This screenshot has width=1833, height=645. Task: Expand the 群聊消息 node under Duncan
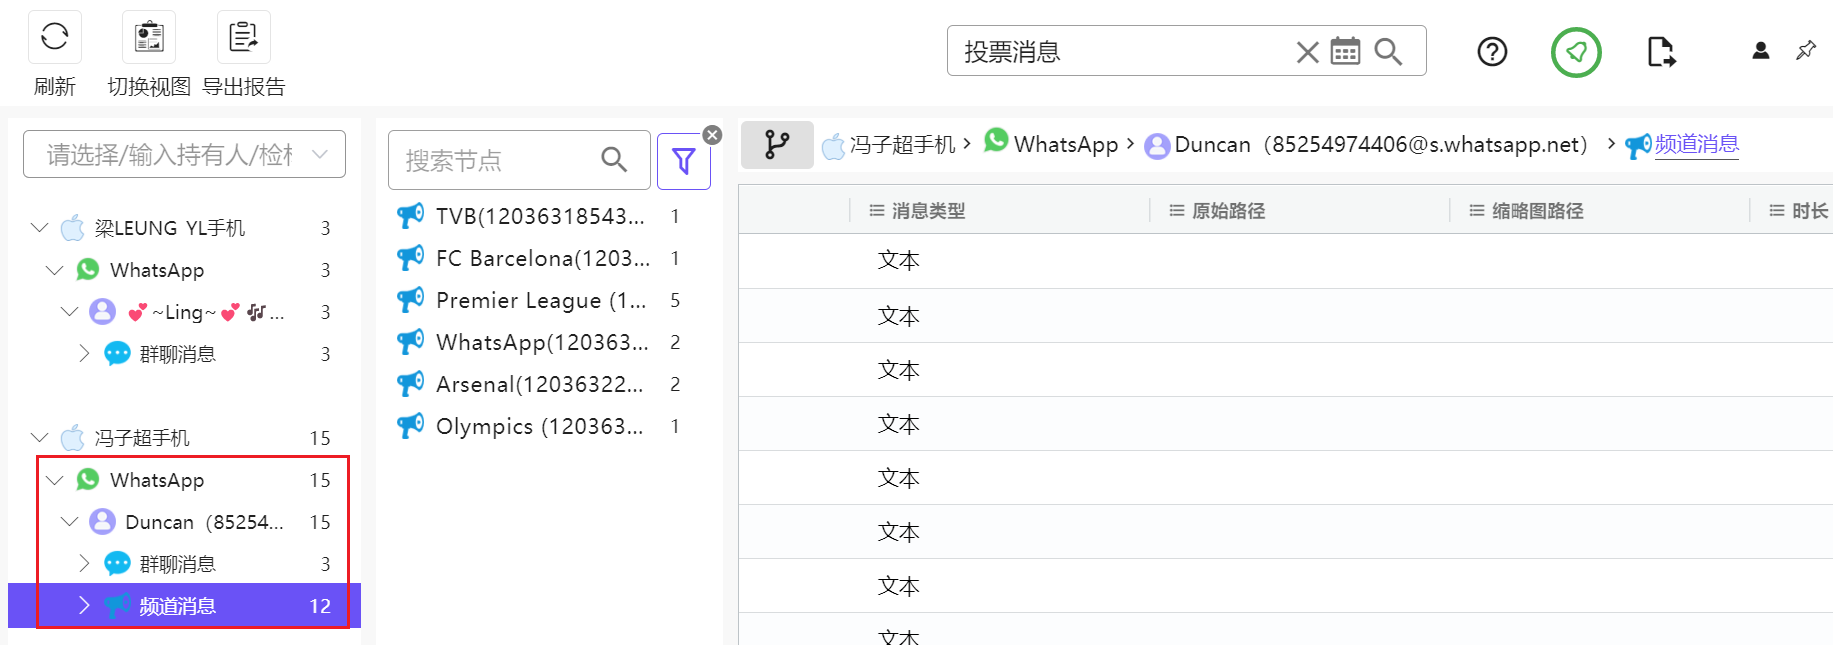[84, 564]
